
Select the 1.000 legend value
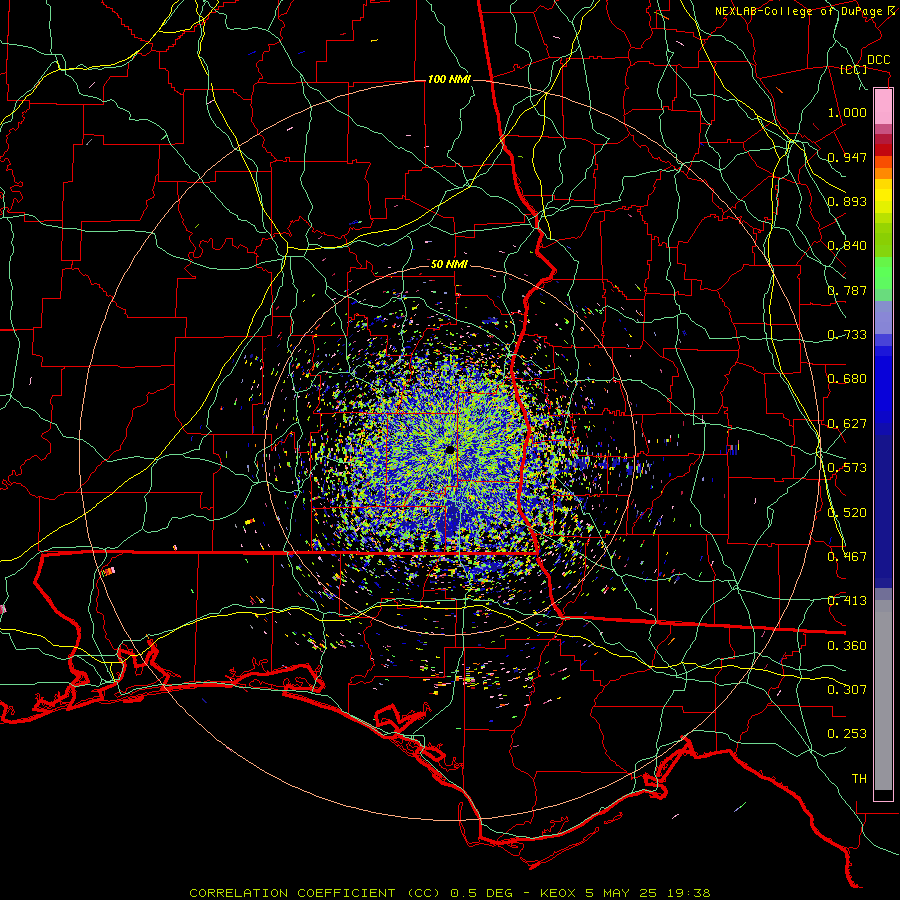(x=847, y=112)
